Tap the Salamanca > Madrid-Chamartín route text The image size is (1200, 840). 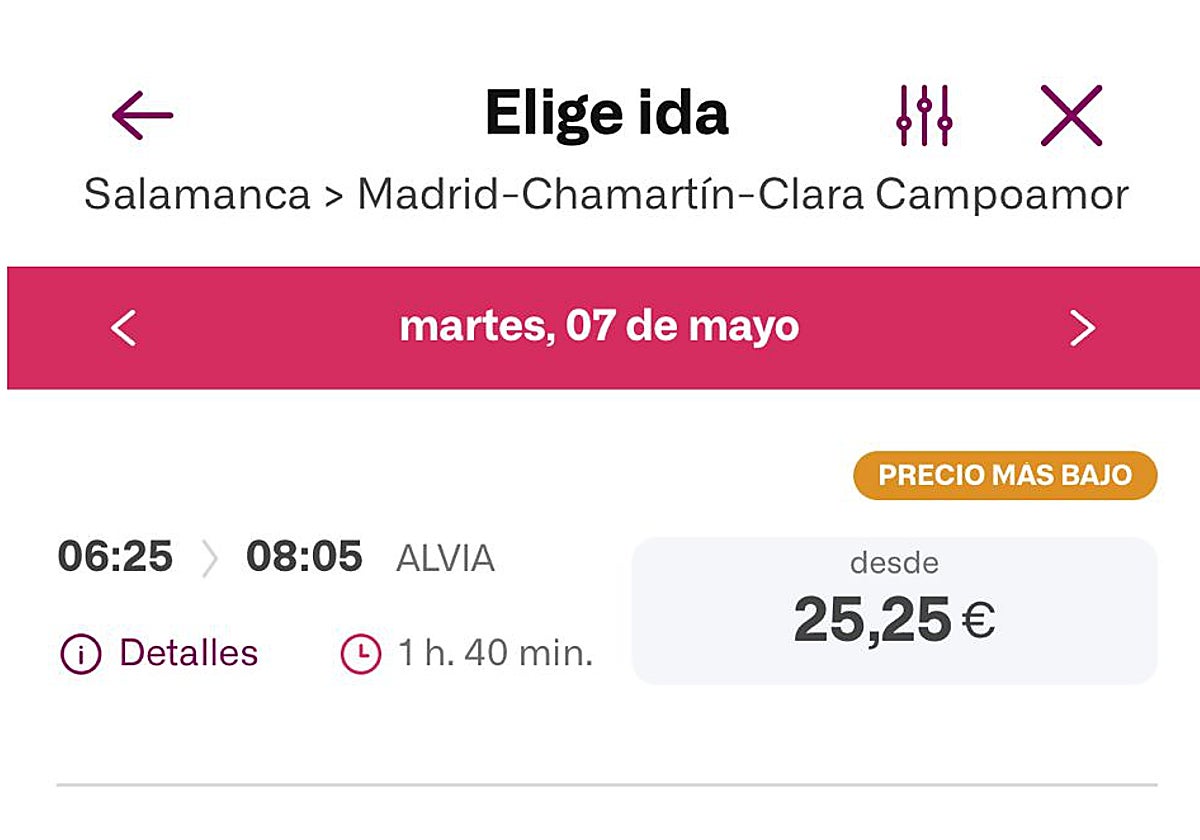606,195
